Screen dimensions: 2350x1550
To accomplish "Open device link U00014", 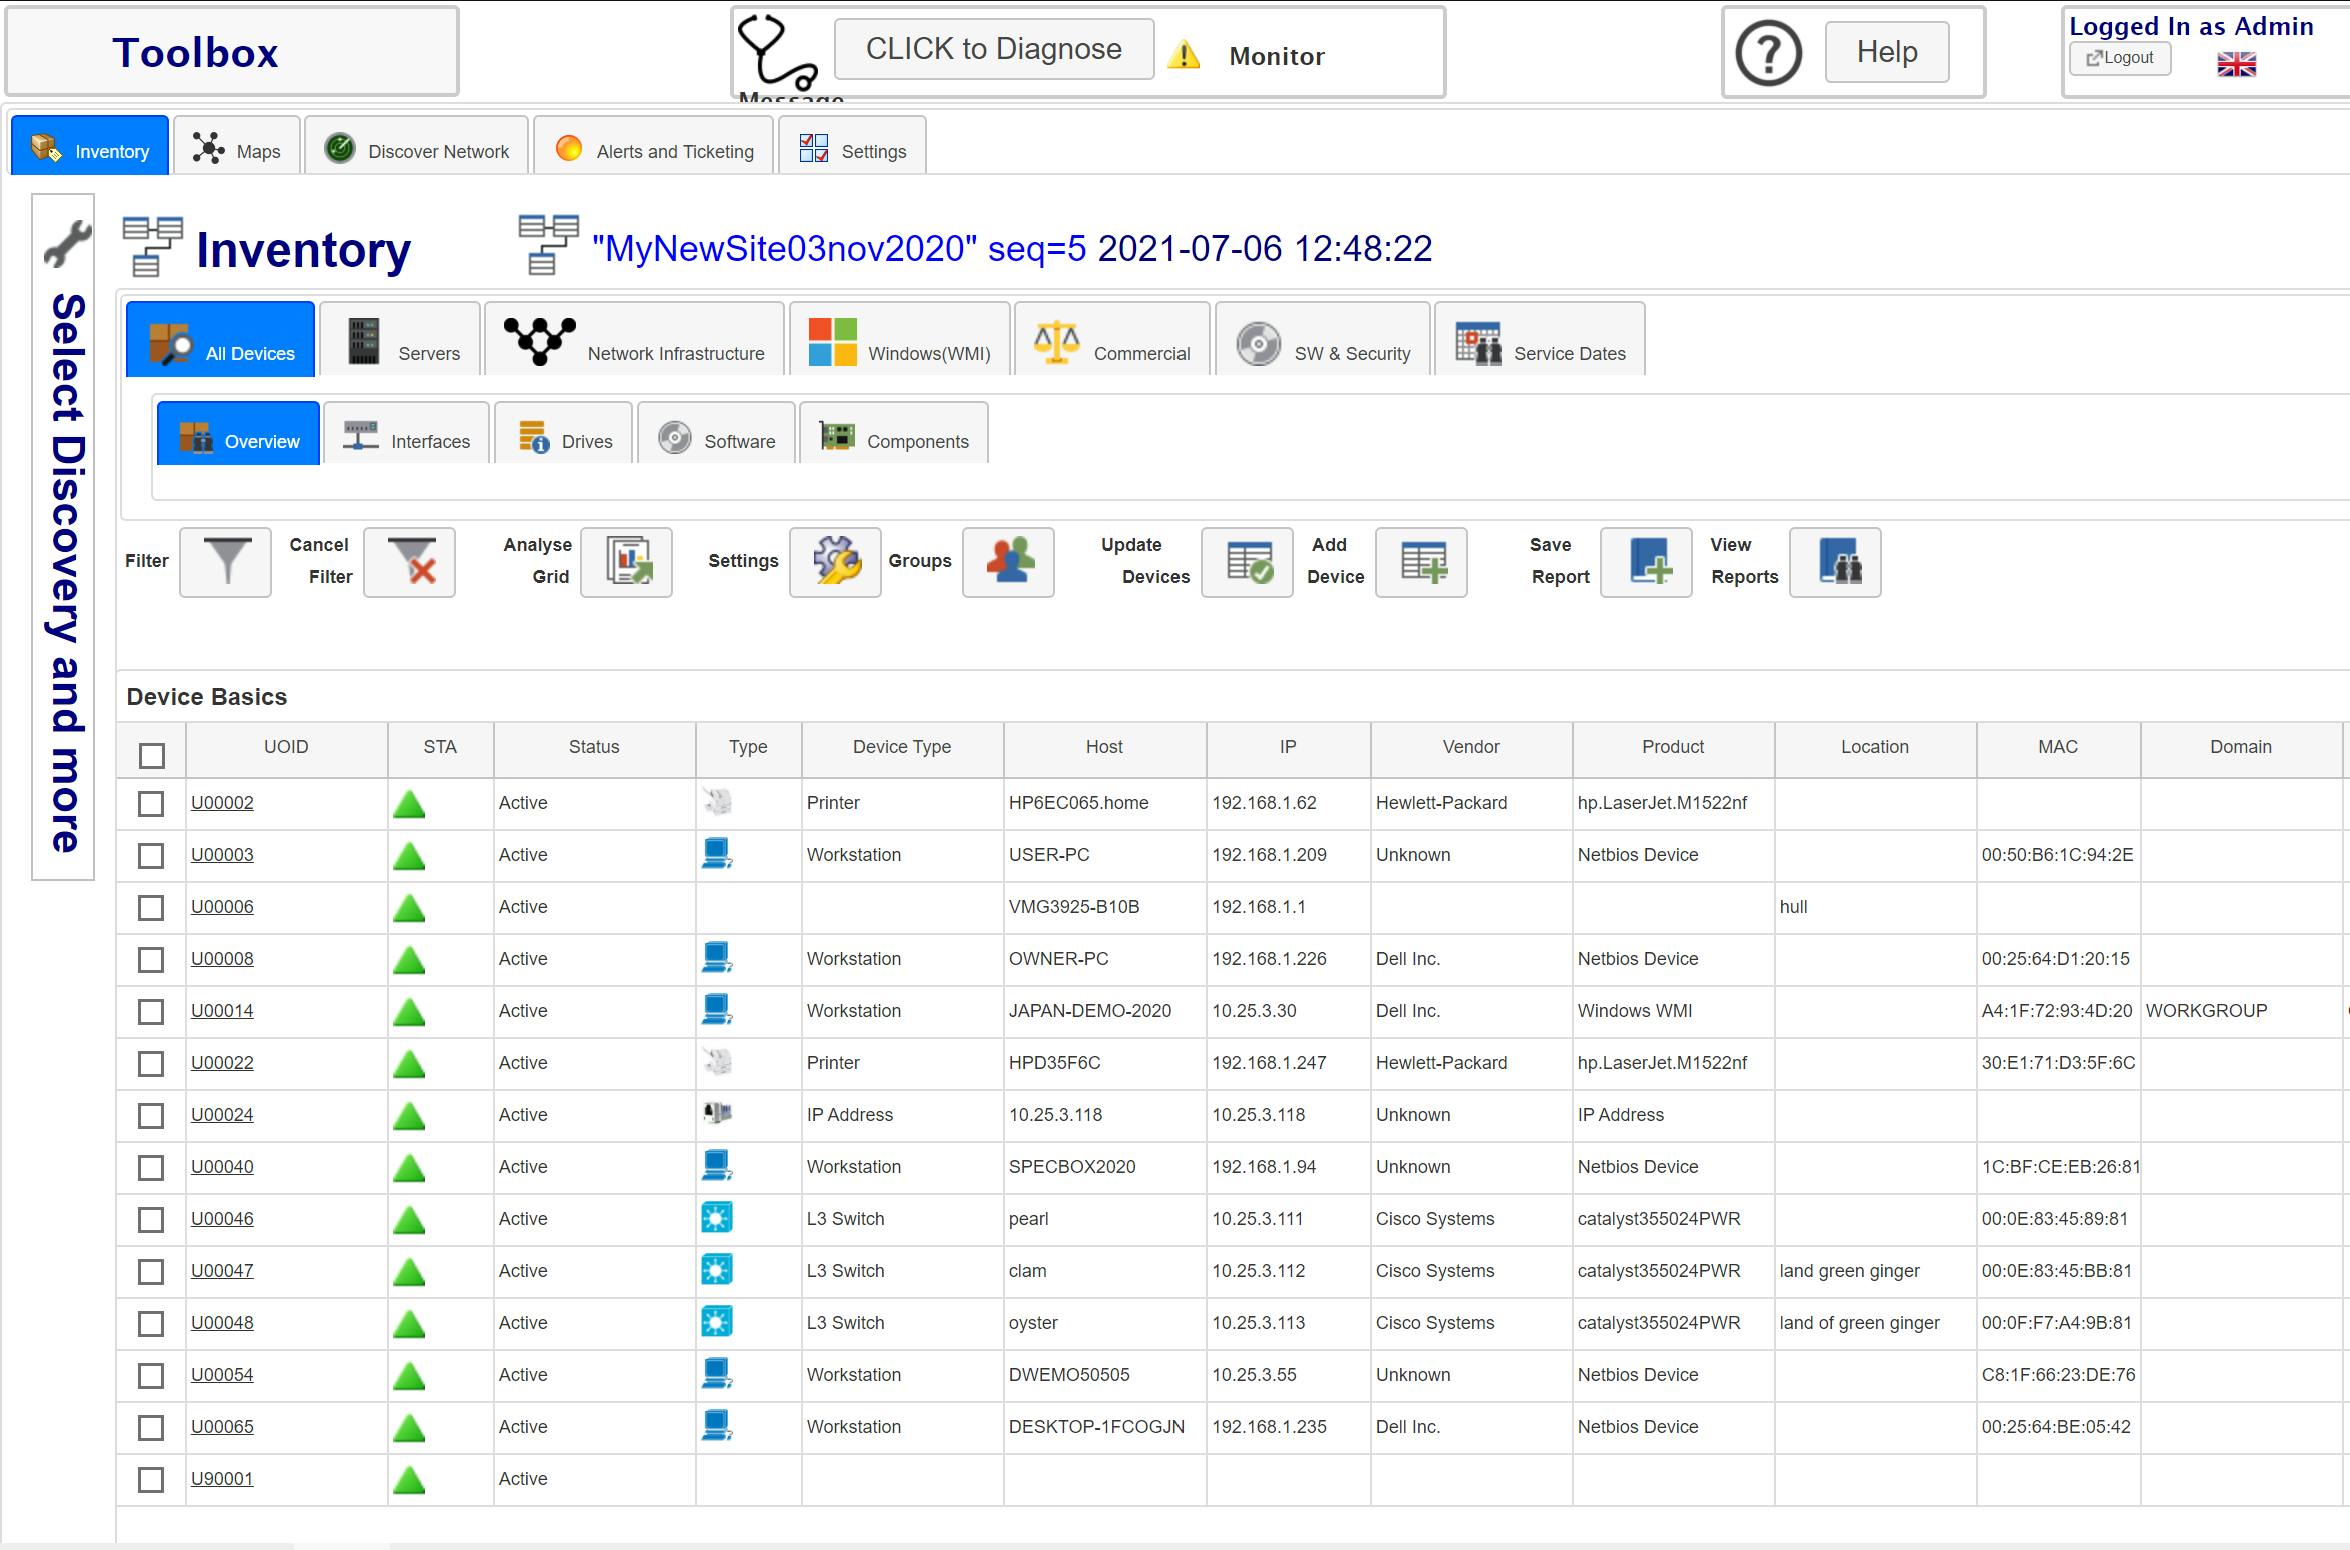I will coord(222,1011).
